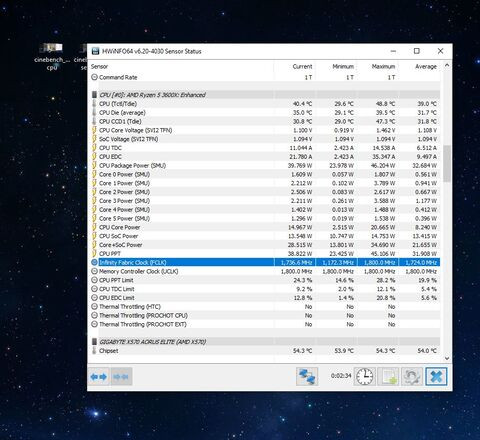The width and height of the screenshot is (480, 440).
Task: Select the Core 1 Power (SMU) row
Action: [x=265, y=183]
